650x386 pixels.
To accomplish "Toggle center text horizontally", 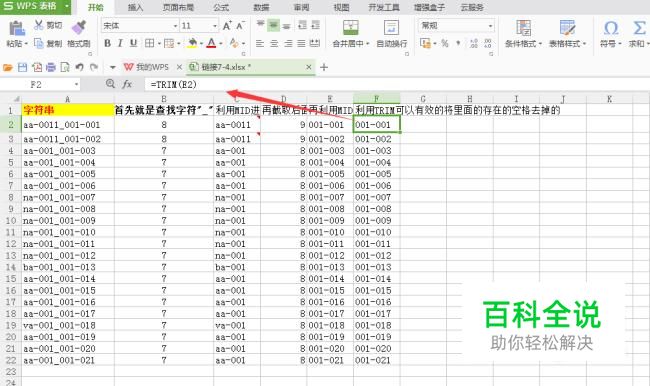I will (x=274, y=43).
